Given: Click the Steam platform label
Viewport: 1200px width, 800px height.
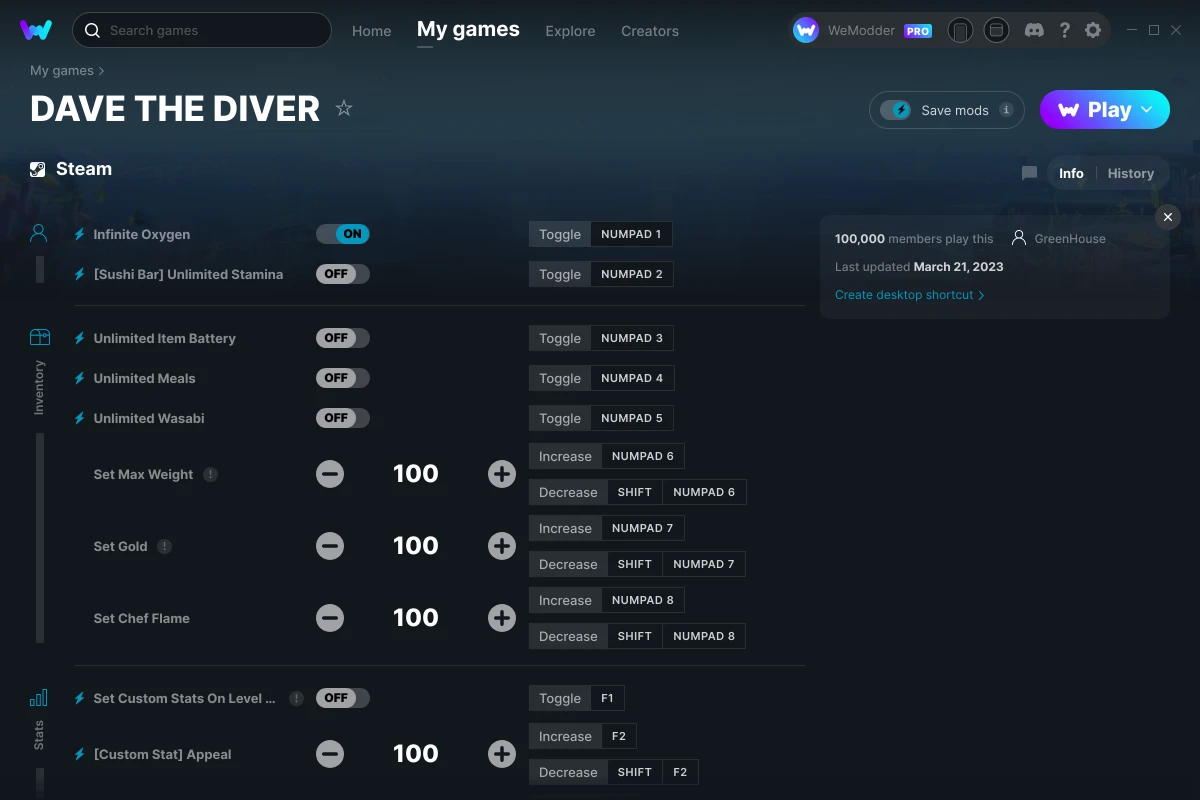Looking at the screenshot, I should tap(71, 169).
